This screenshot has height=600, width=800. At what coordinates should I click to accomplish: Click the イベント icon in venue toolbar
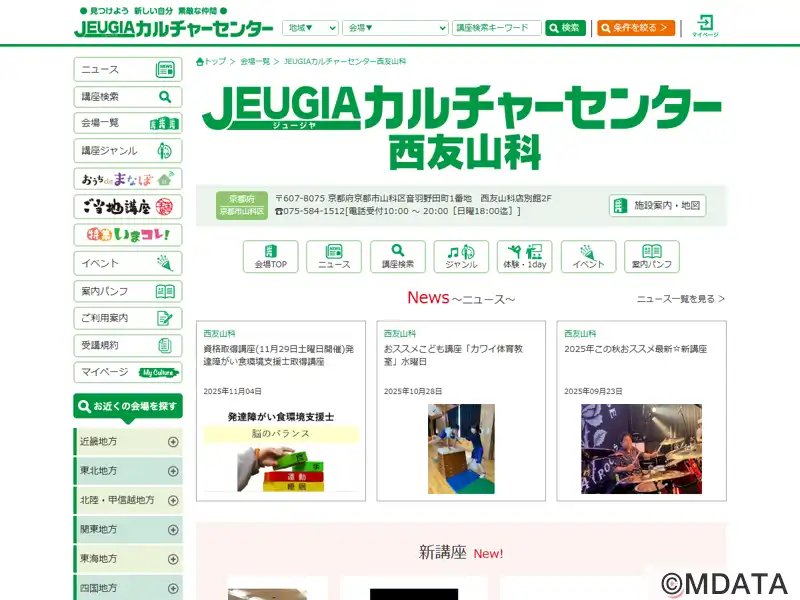(x=588, y=257)
